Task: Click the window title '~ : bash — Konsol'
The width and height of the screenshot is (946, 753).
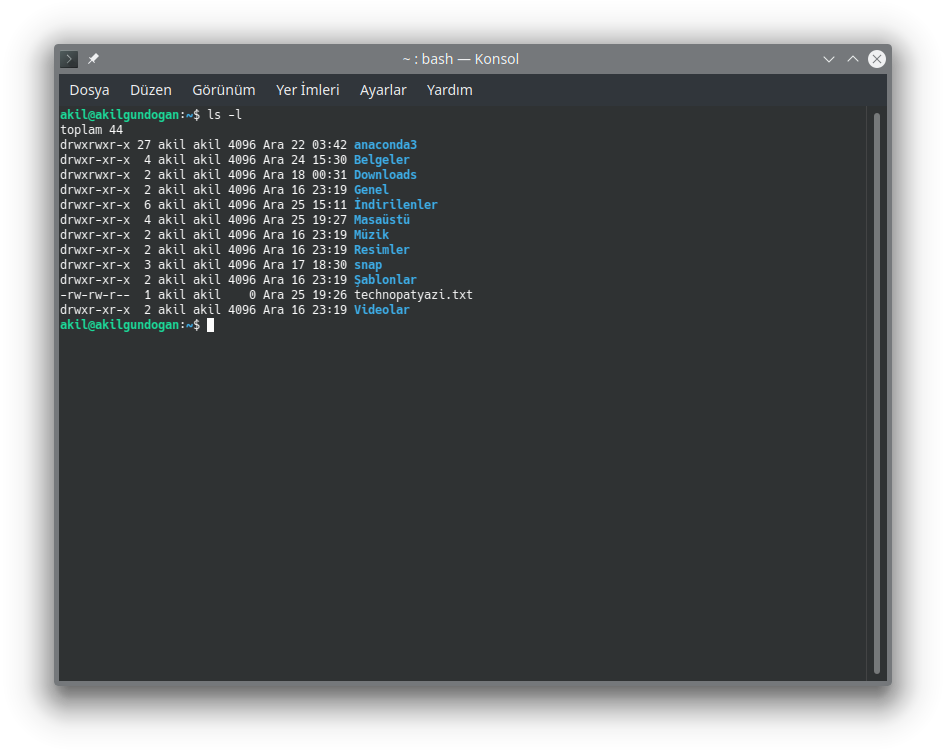Action: [x=460, y=59]
